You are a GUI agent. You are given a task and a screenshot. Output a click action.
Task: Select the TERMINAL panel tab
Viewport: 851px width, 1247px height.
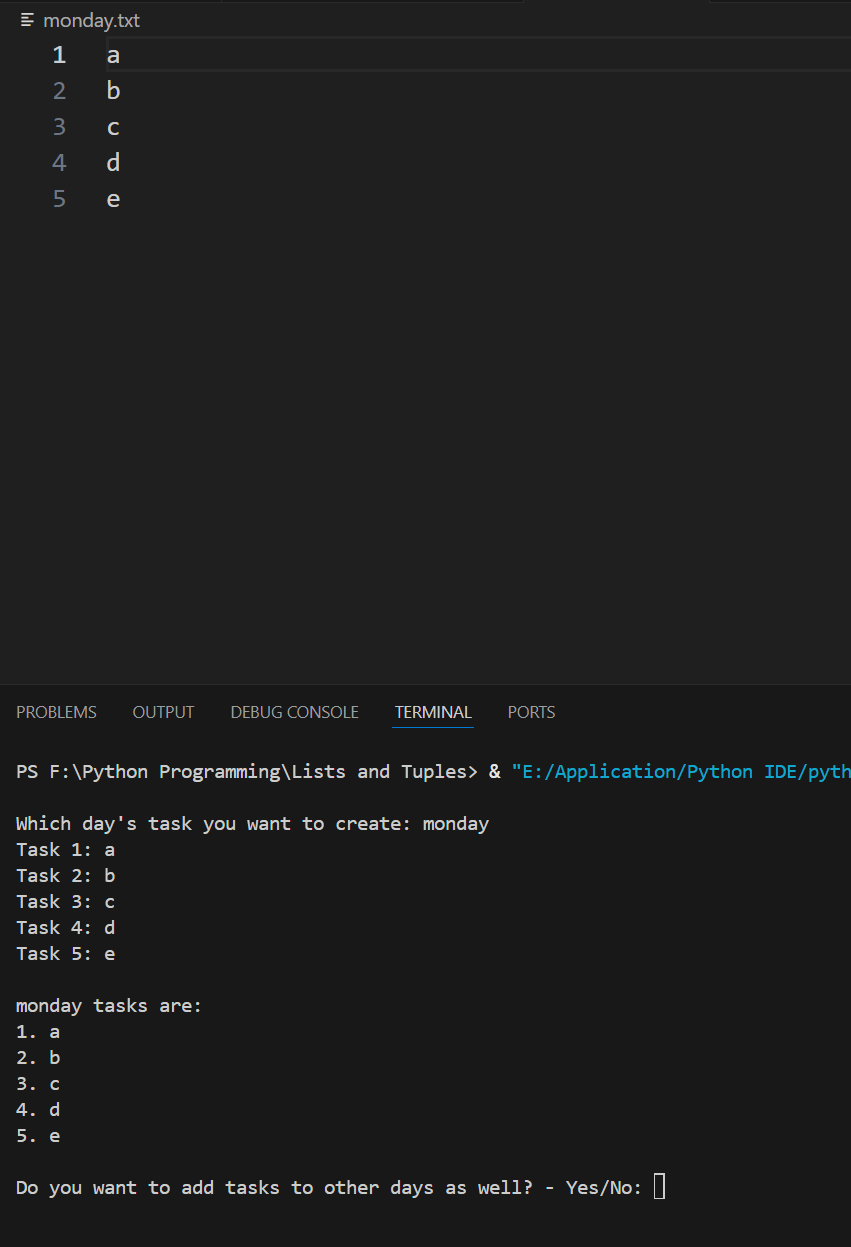[x=433, y=712]
